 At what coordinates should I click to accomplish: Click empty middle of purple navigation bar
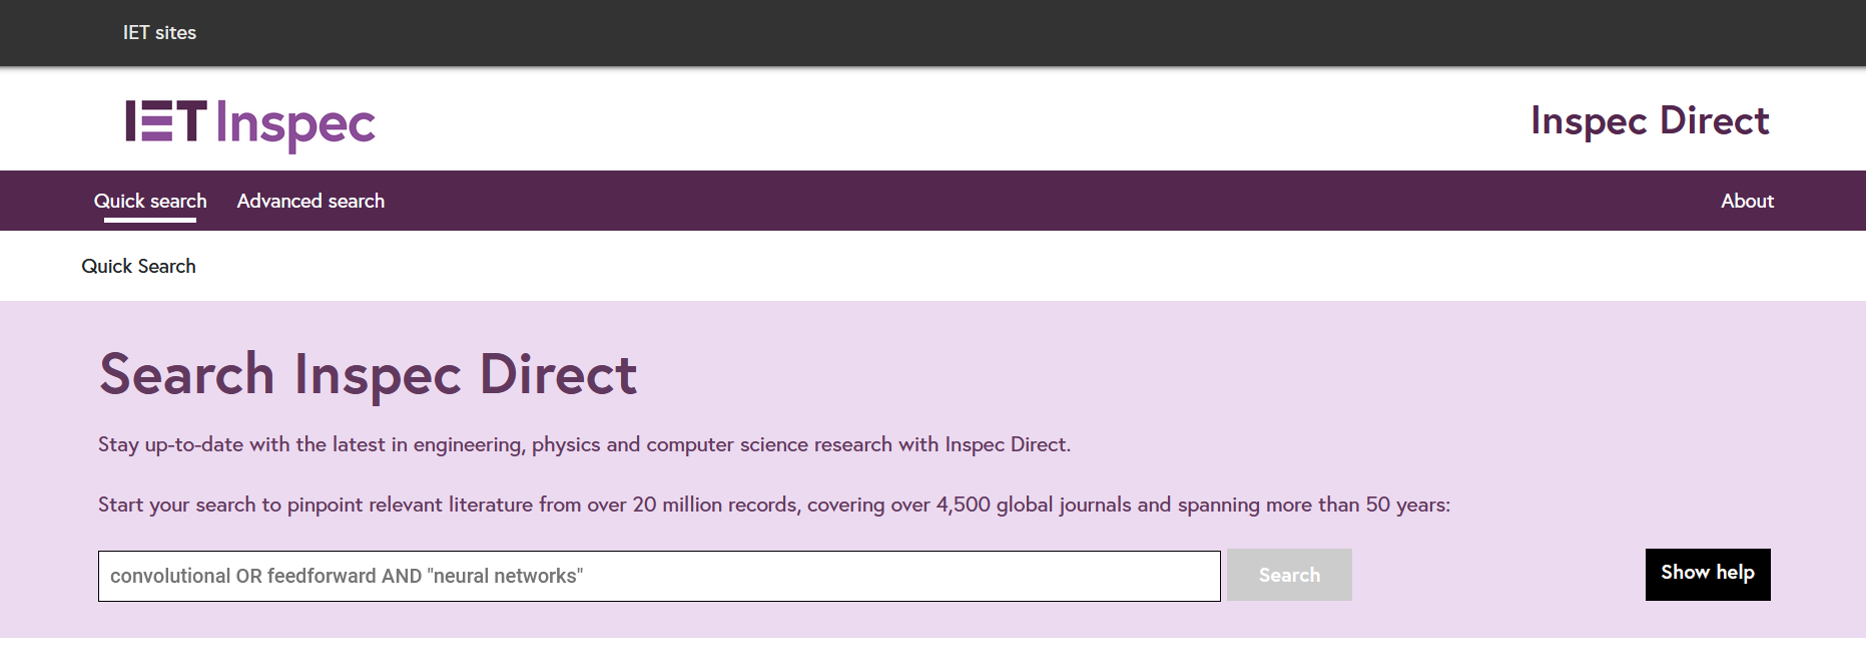click(1000, 201)
